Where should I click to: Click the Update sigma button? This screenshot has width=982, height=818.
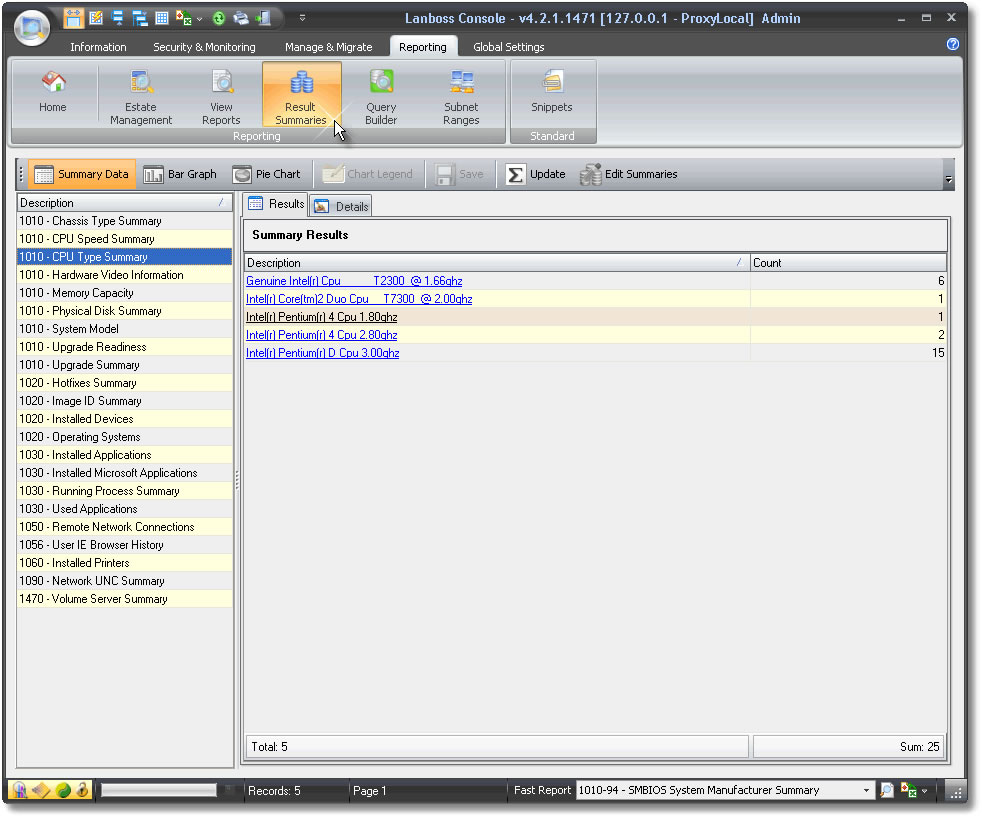[x=535, y=174]
